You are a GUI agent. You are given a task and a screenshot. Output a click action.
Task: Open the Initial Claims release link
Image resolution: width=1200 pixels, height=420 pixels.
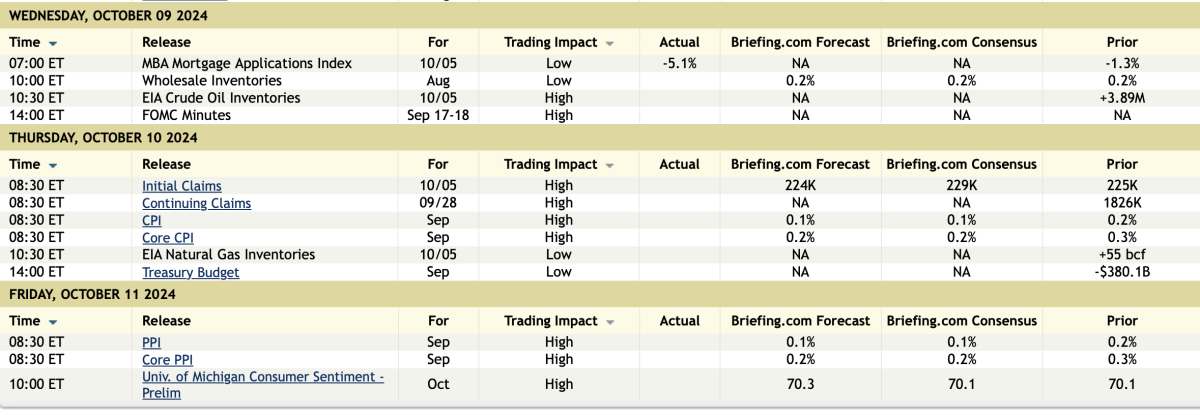(181, 186)
